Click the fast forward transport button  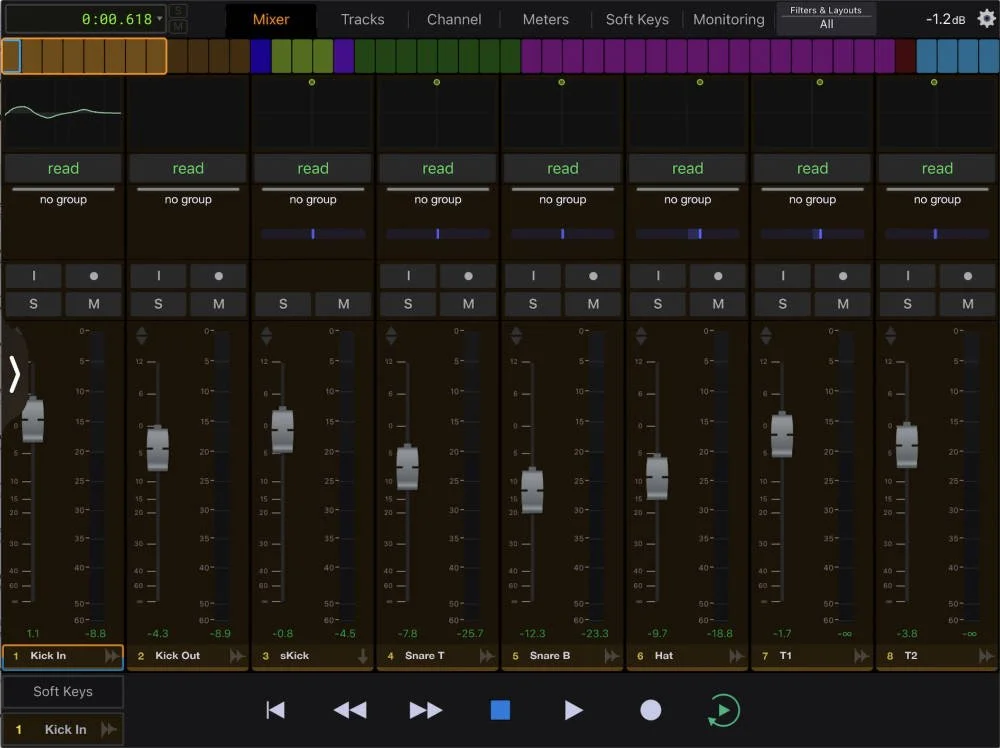point(425,710)
